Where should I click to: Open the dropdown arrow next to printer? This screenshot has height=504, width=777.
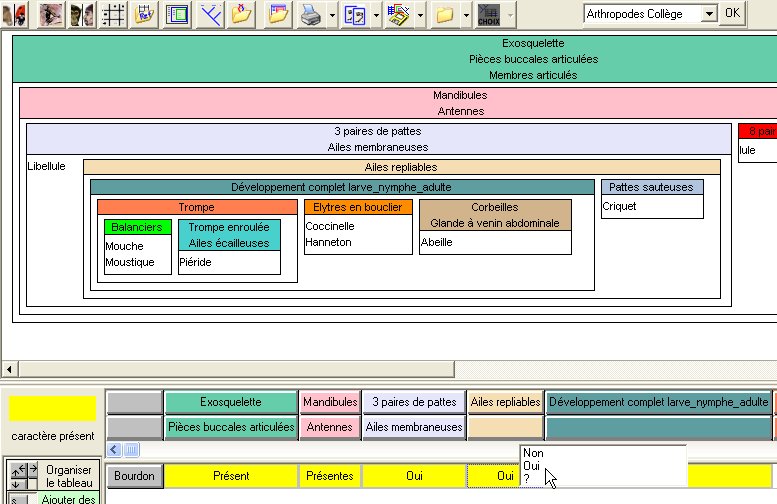pyautogui.click(x=331, y=15)
